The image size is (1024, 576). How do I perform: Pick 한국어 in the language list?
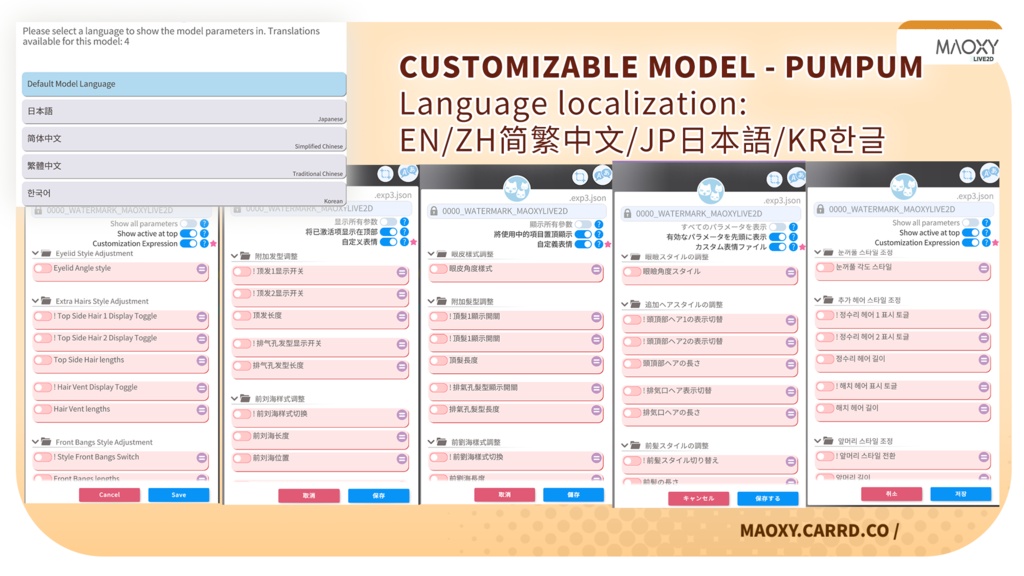pyautogui.click(x=184, y=193)
